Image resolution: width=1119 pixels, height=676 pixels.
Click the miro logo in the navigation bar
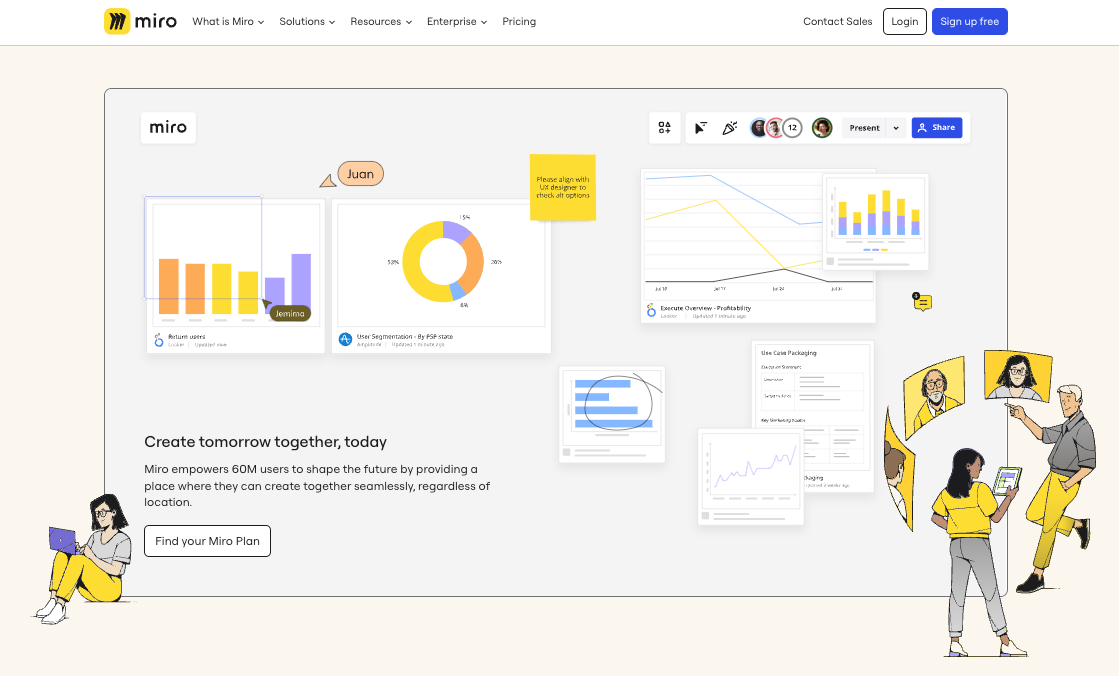(x=140, y=21)
